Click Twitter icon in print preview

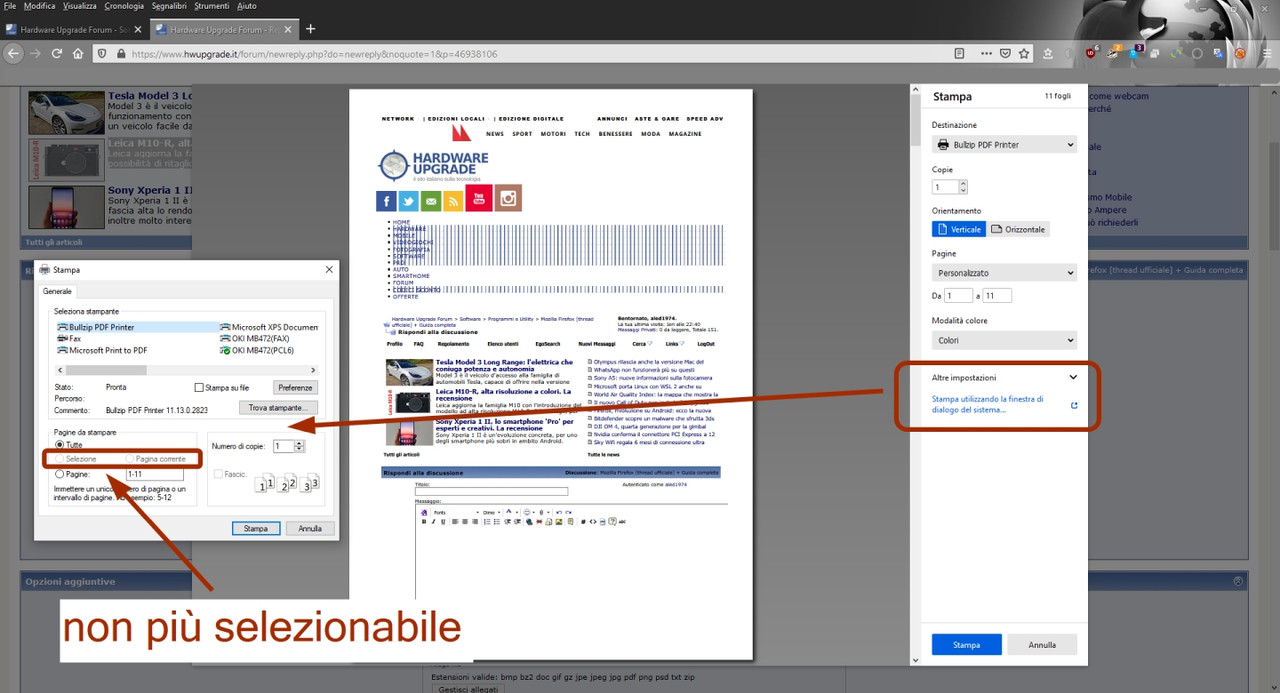(409, 201)
